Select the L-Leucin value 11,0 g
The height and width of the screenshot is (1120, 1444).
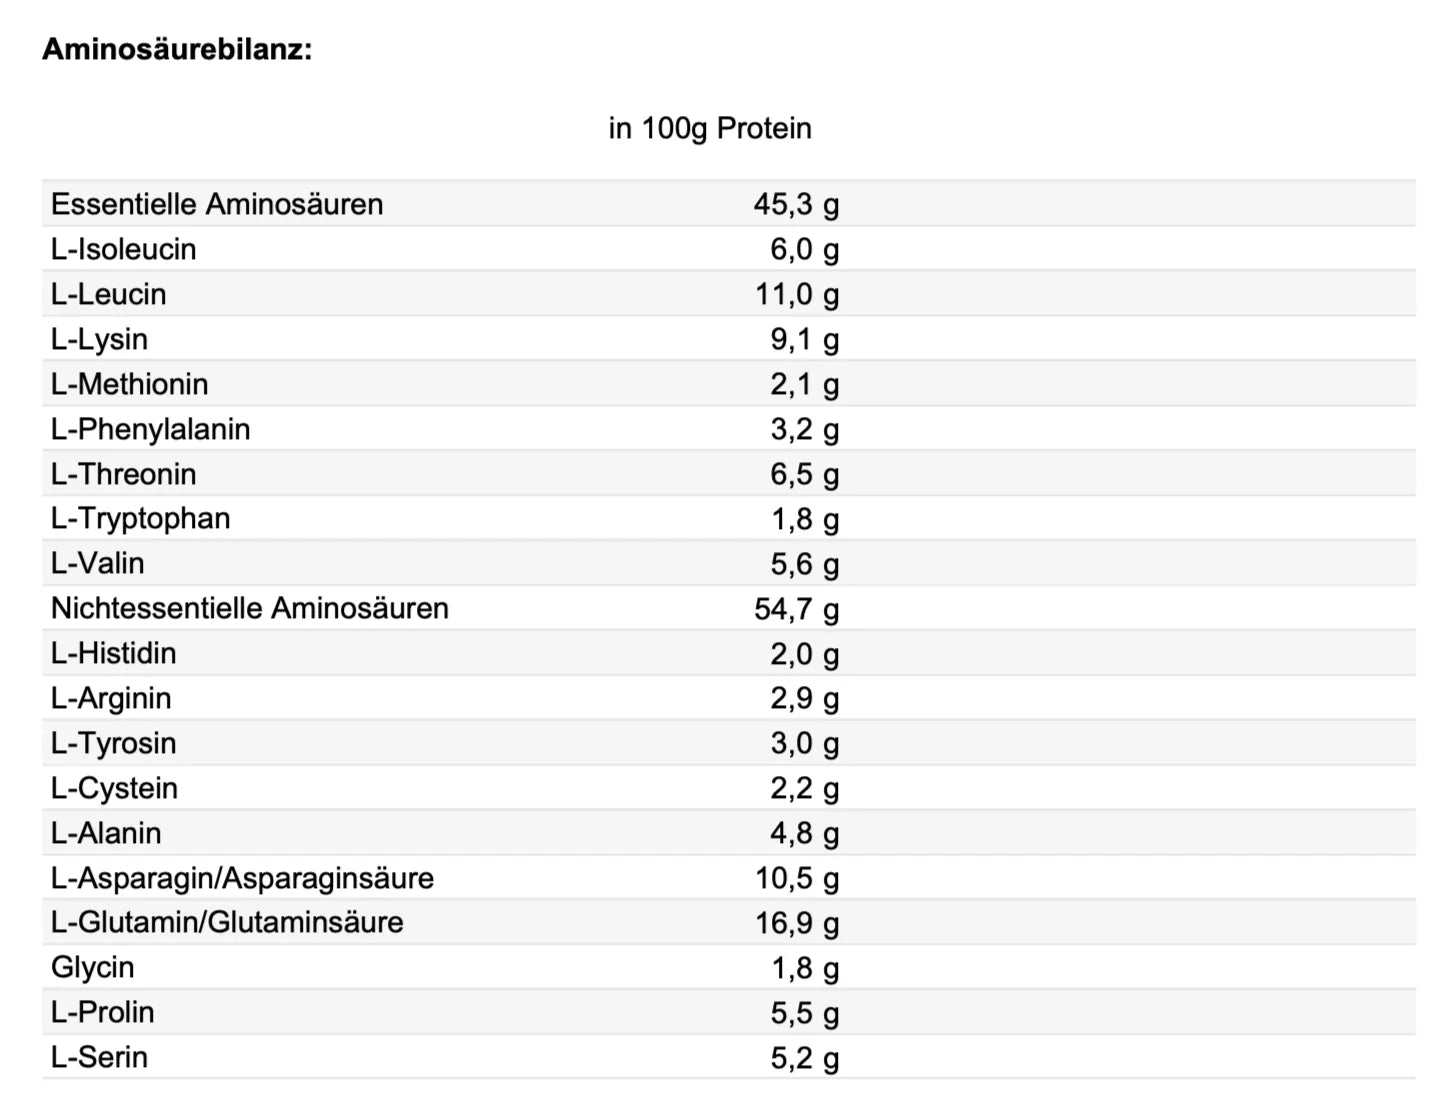(x=797, y=294)
